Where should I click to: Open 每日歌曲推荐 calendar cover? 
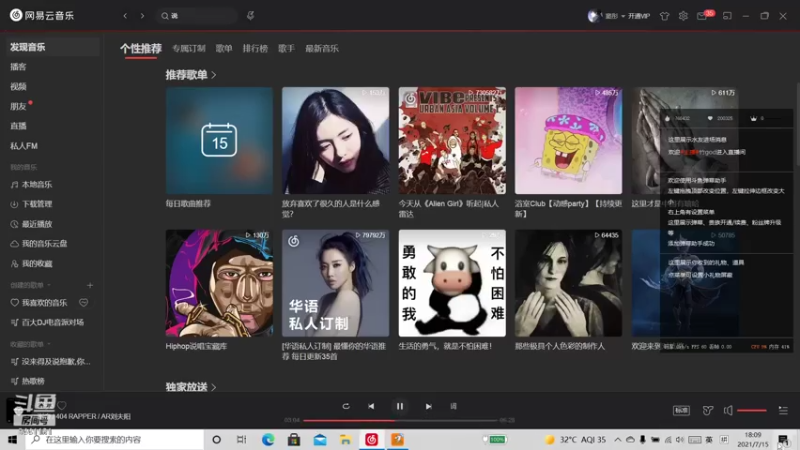pyautogui.click(x=219, y=140)
